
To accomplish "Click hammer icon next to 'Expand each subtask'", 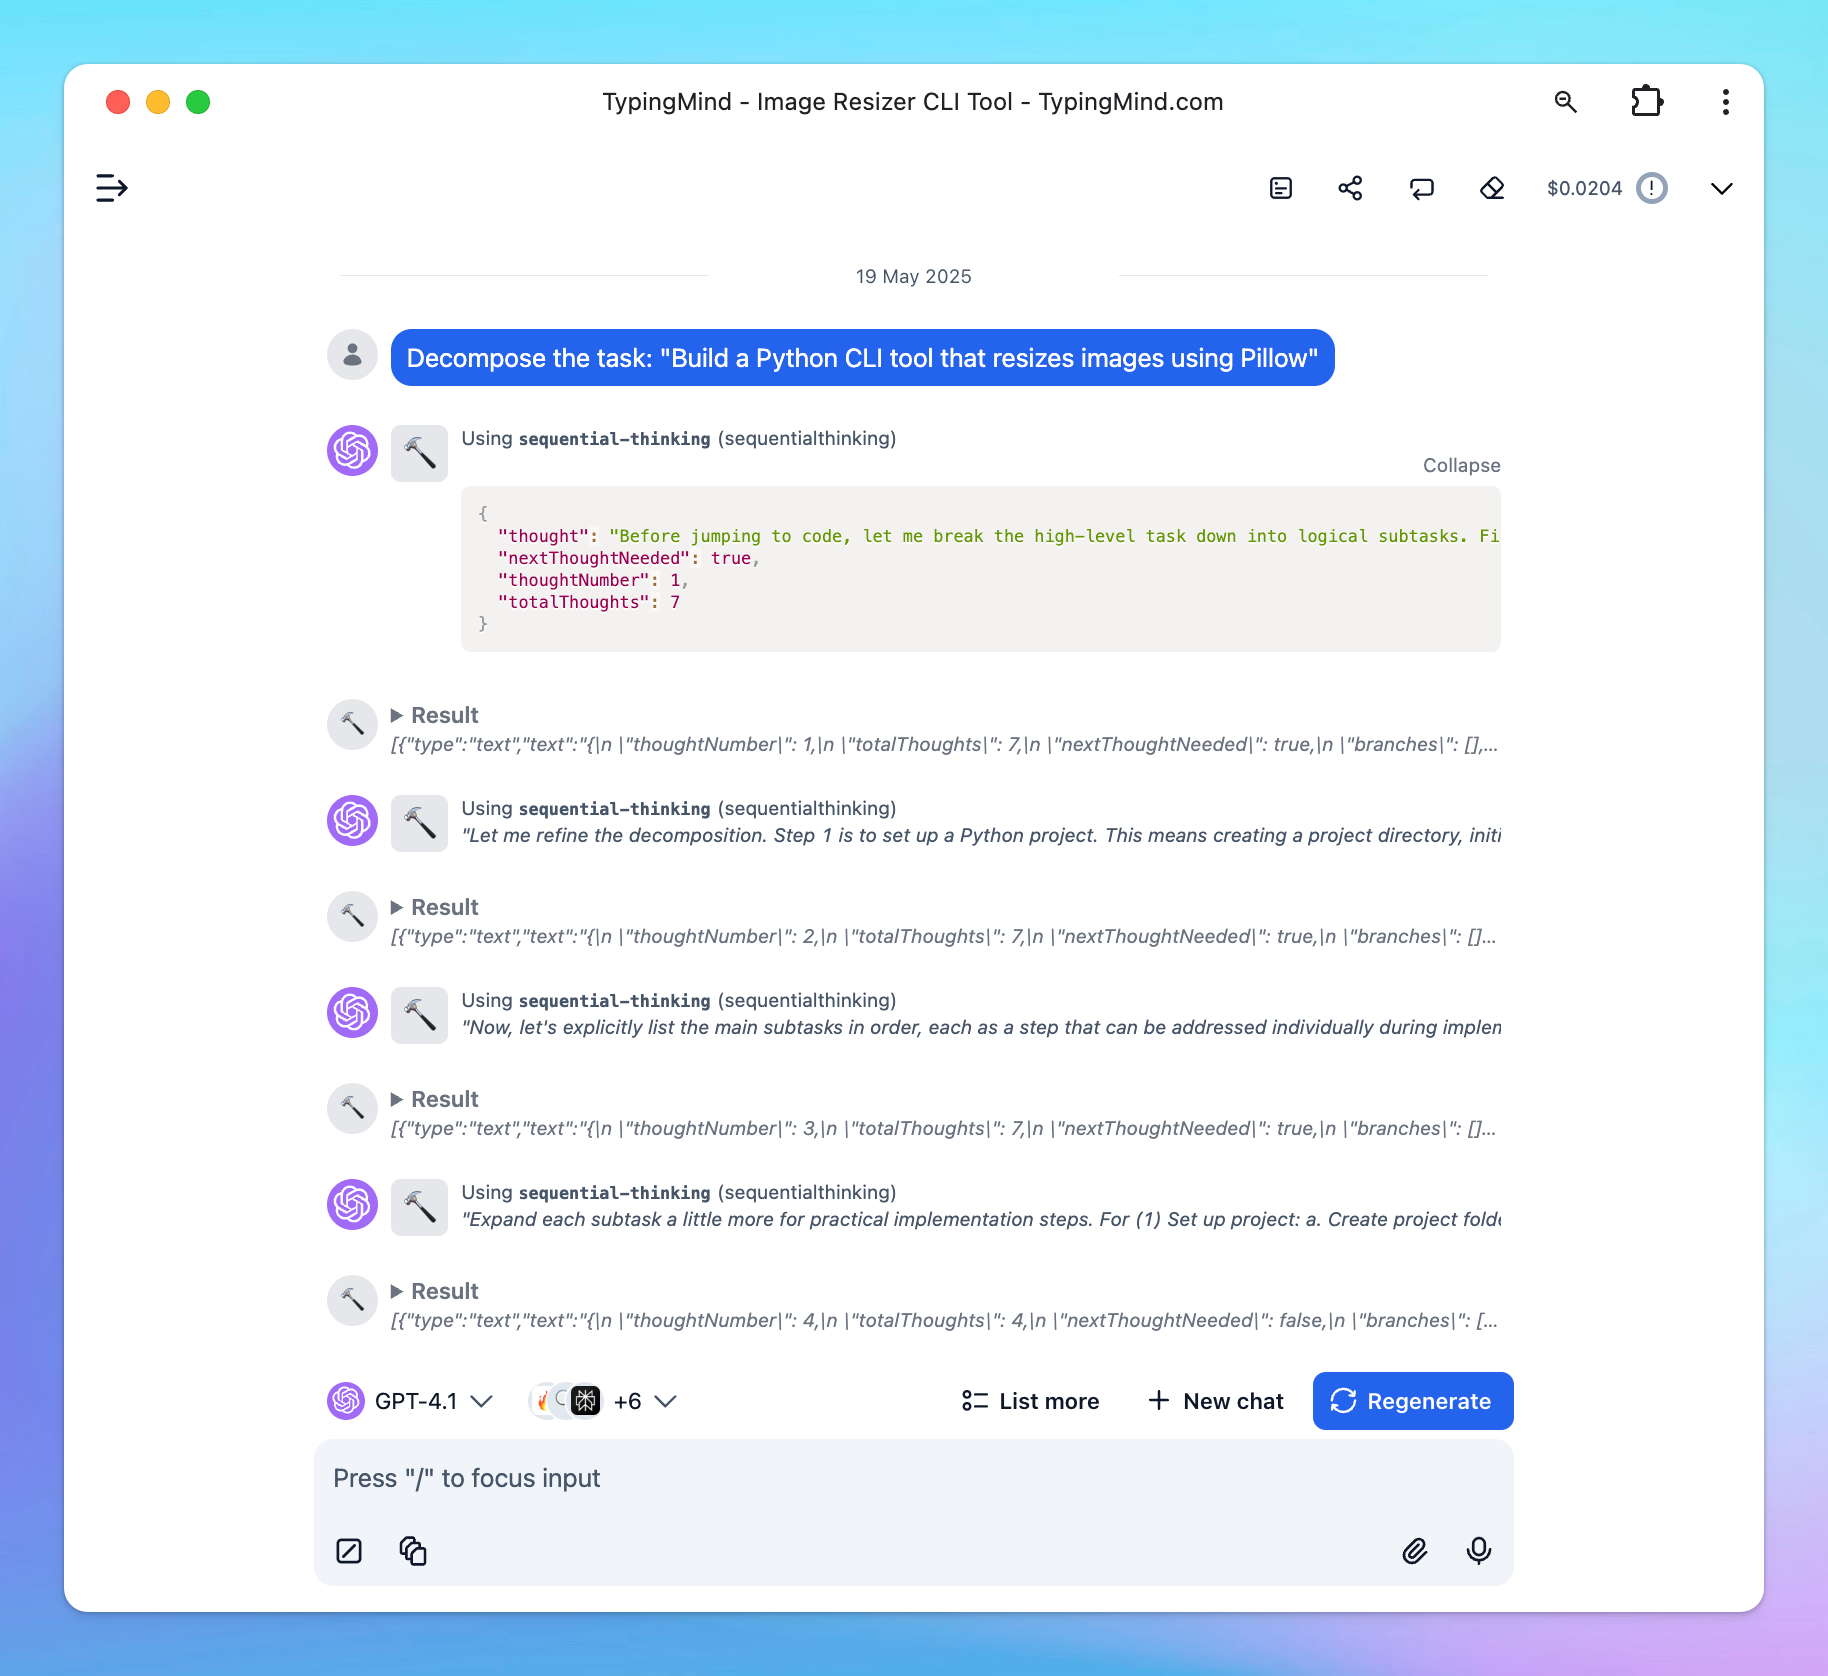I will click(x=419, y=1207).
